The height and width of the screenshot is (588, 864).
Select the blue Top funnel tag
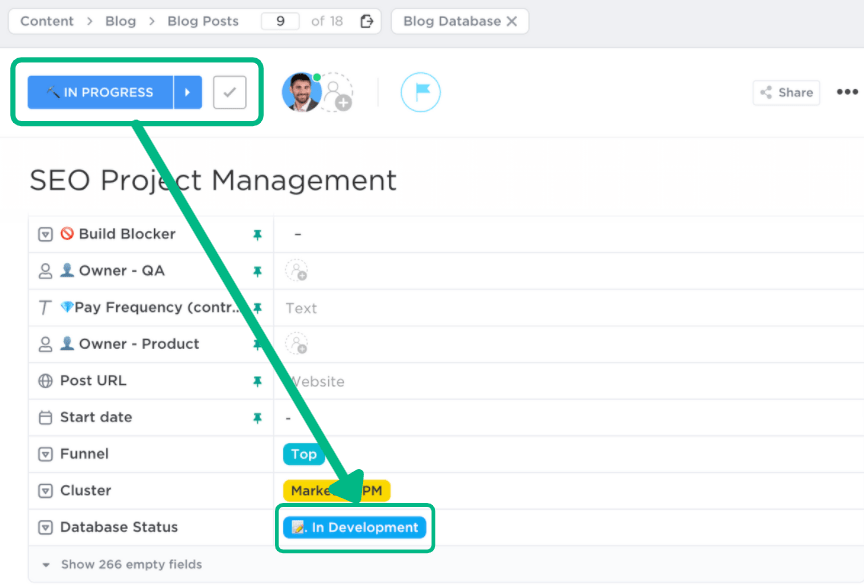coord(303,454)
